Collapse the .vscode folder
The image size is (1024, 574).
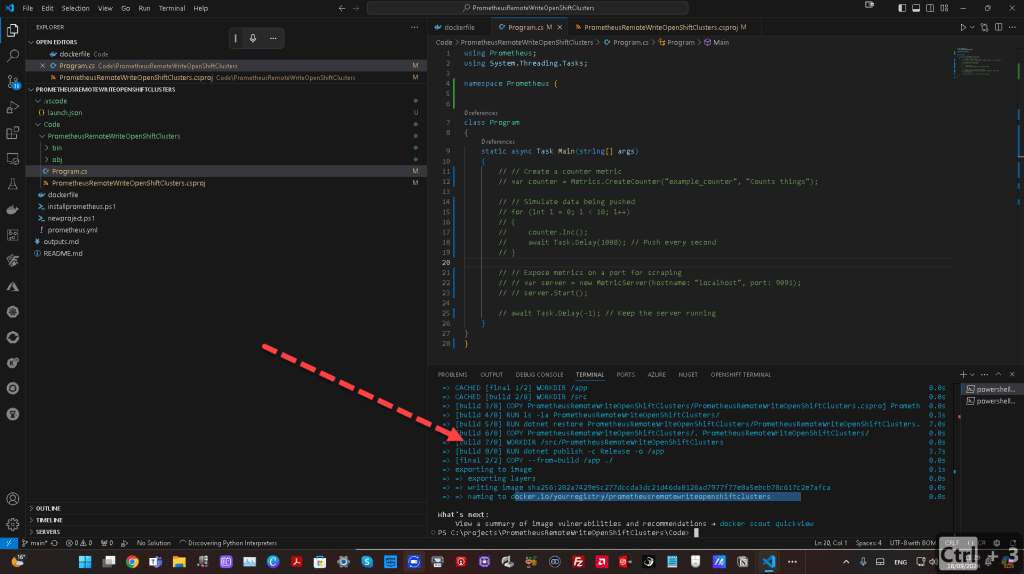click(55, 101)
